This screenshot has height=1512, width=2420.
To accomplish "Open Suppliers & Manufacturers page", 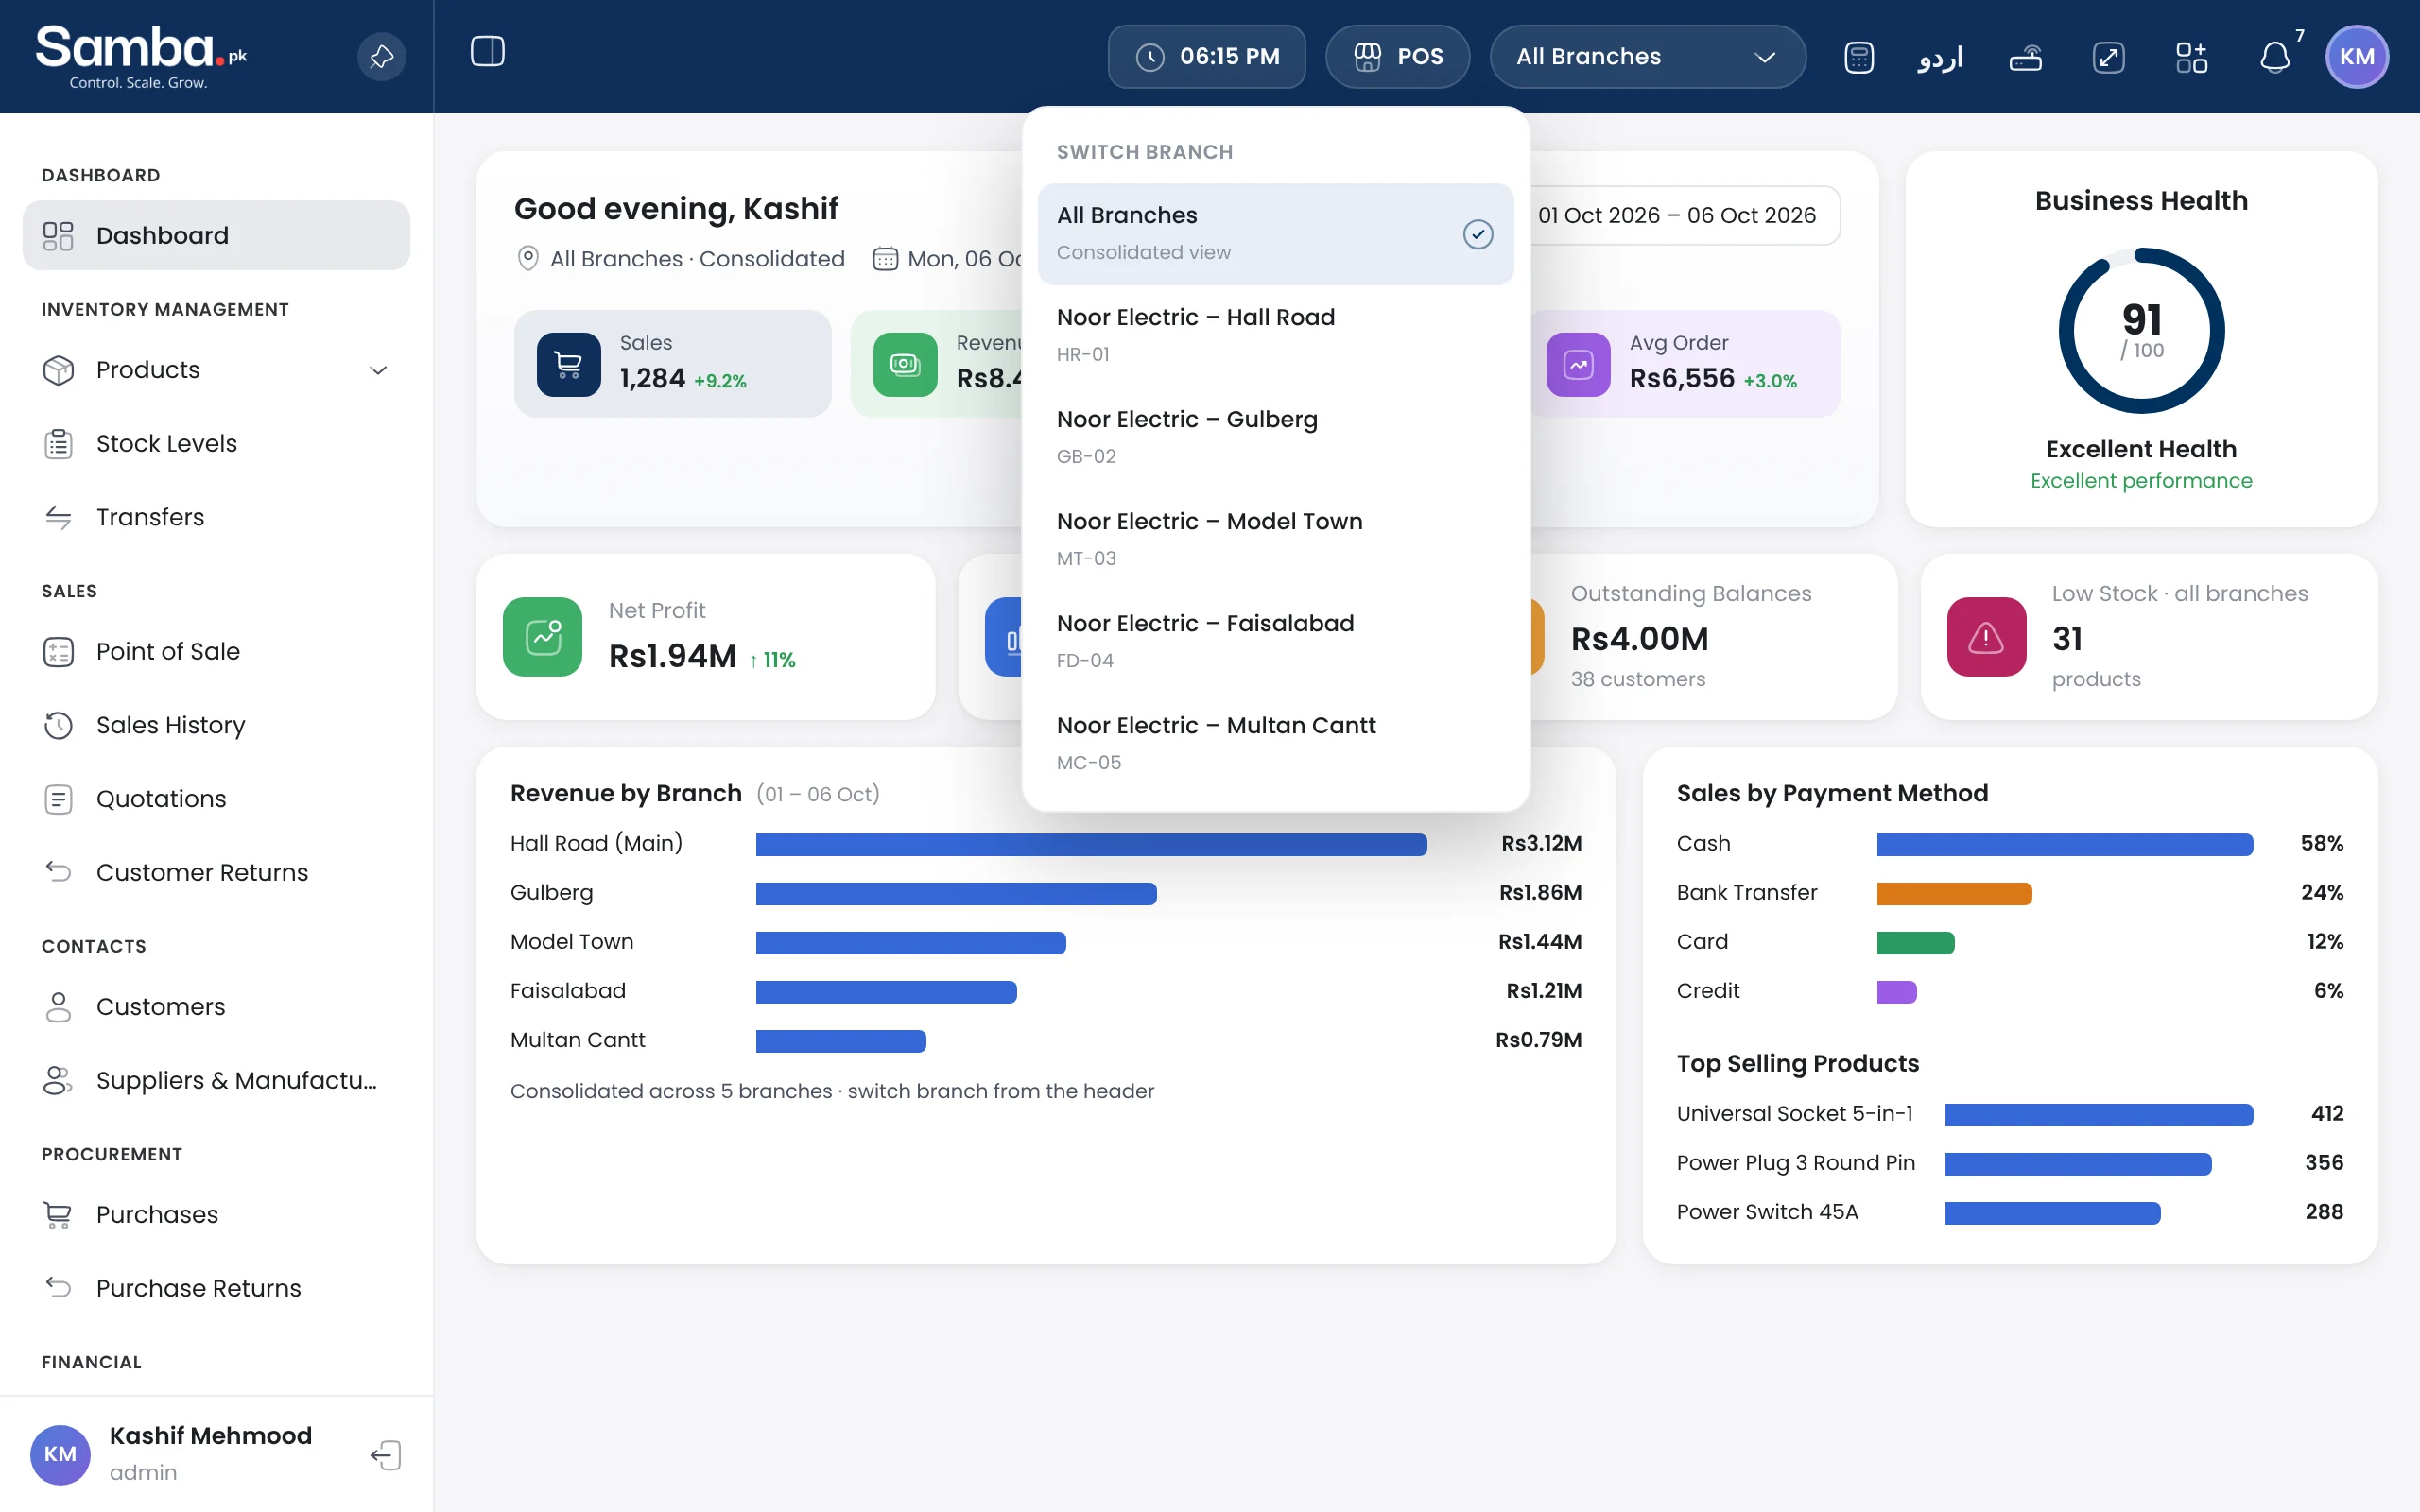I will tap(216, 1080).
